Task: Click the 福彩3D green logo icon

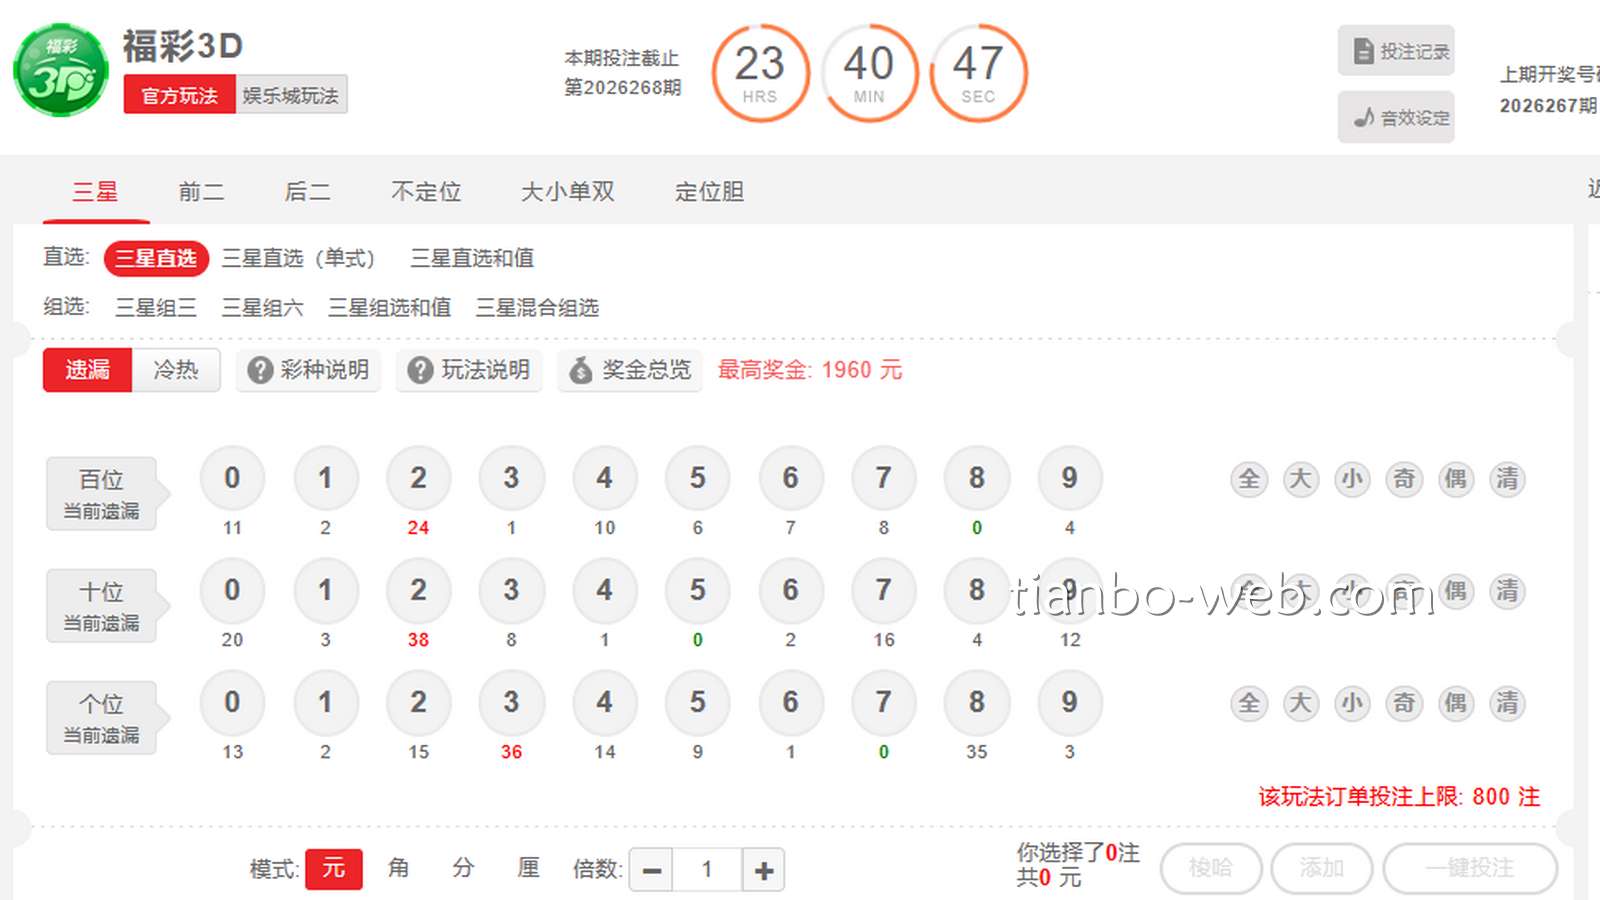Action: click(x=61, y=70)
